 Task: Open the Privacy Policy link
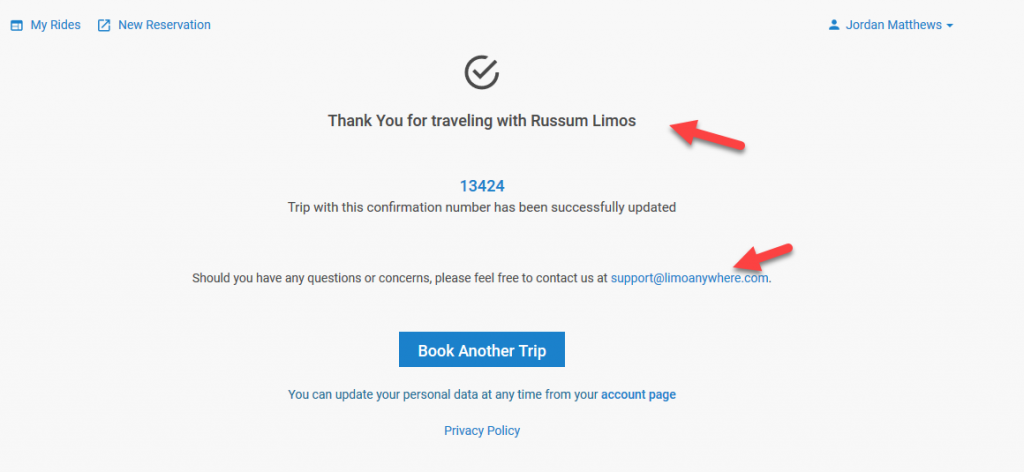(482, 431)
